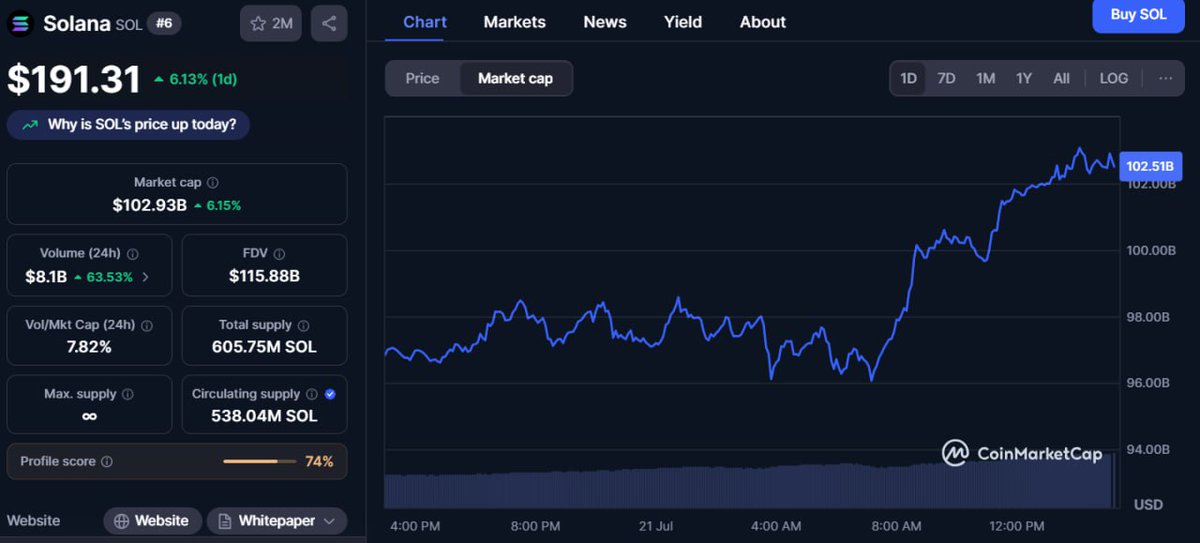Click the FDV info icon

click(280, 254)
